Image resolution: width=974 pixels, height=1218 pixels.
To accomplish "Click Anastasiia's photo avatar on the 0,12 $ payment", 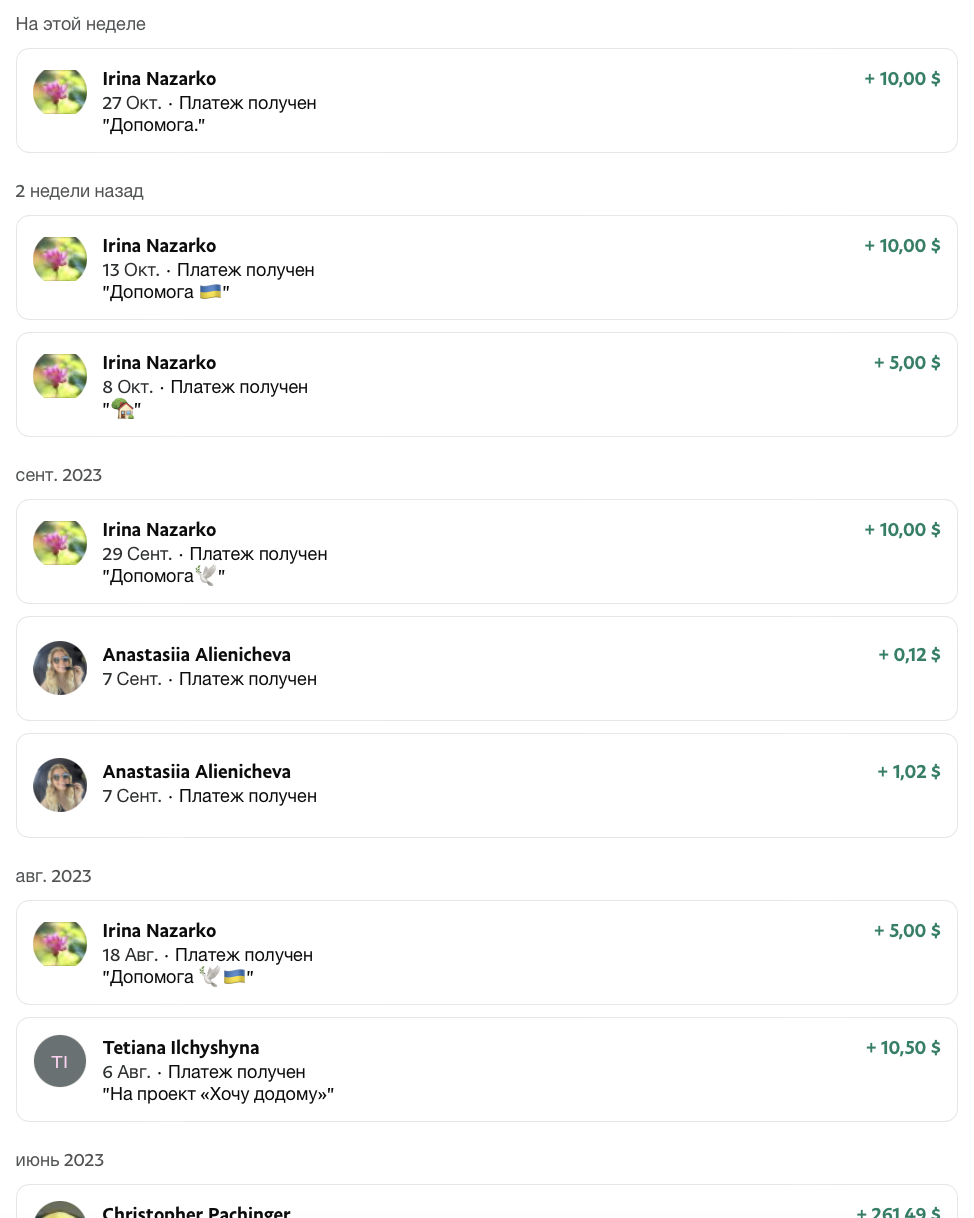I will [60, 668].
